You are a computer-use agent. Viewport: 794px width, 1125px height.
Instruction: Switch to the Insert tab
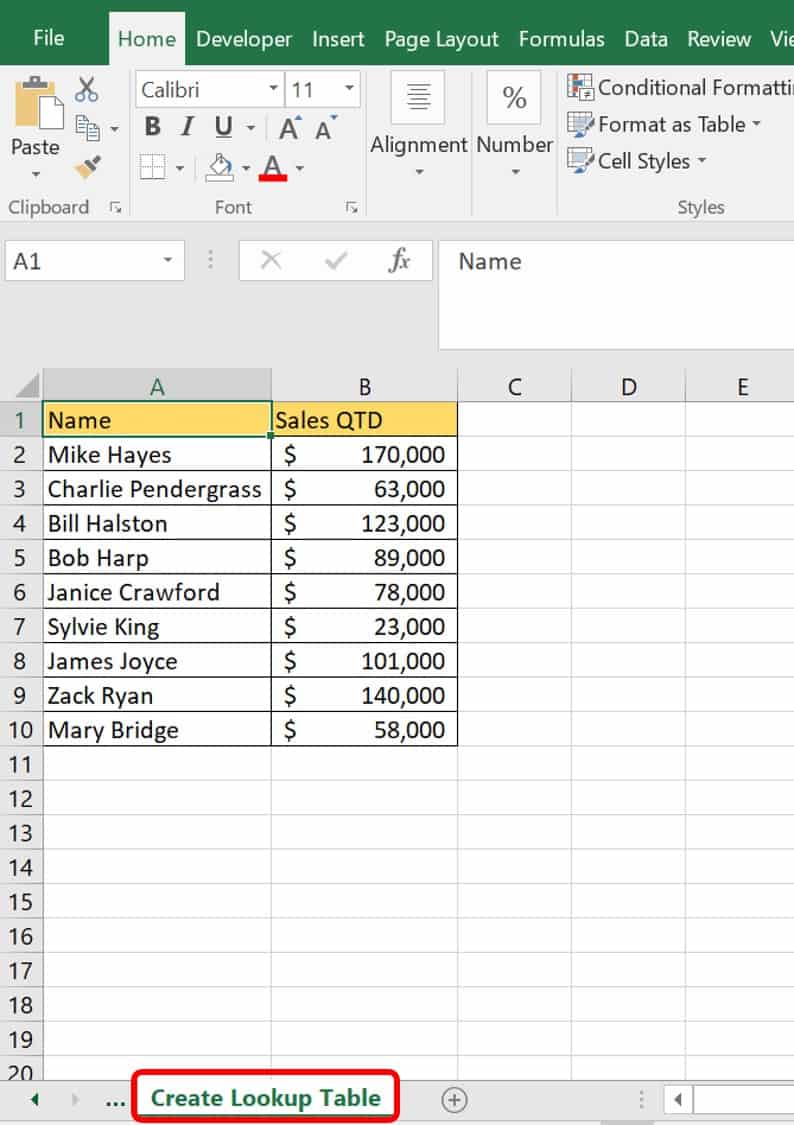coord(338,39)
